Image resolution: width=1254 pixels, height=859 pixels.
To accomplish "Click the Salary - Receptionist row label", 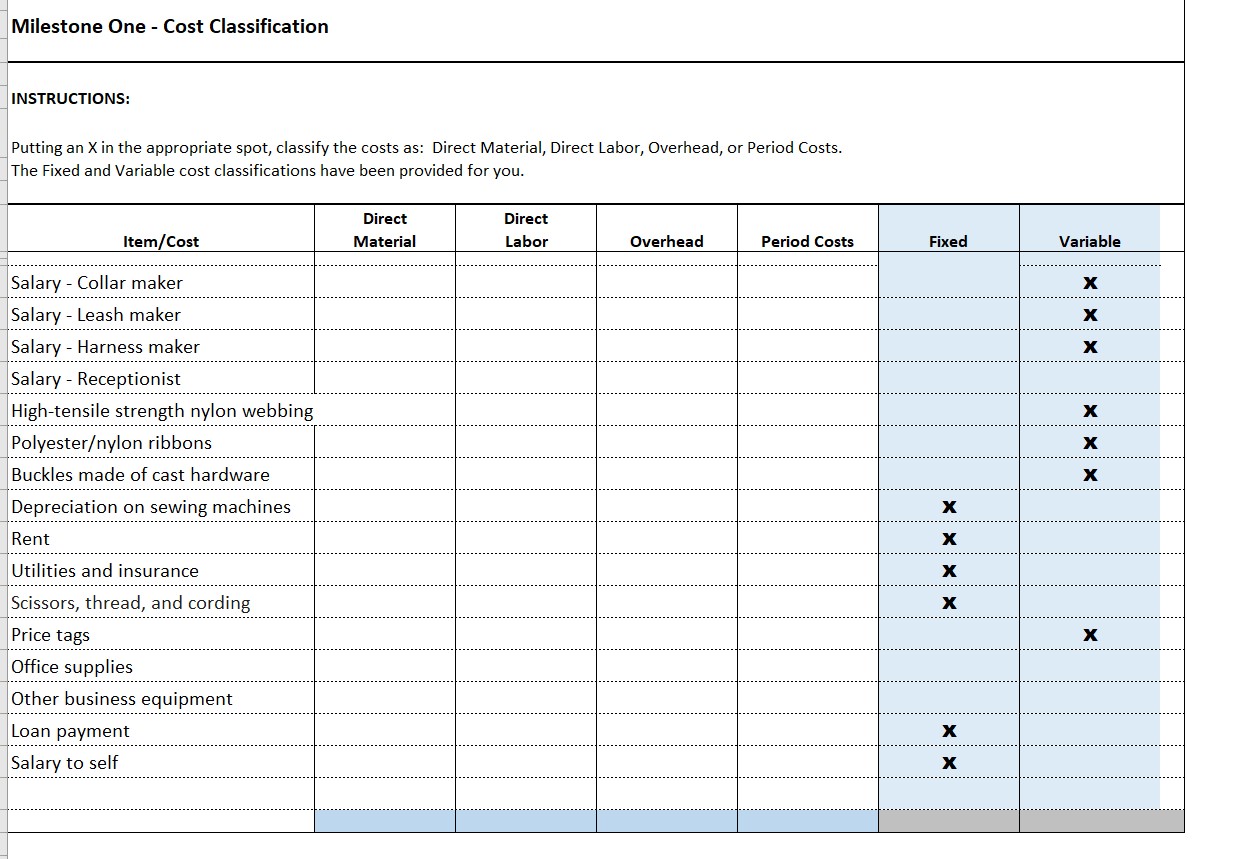I will pos(95,379).
